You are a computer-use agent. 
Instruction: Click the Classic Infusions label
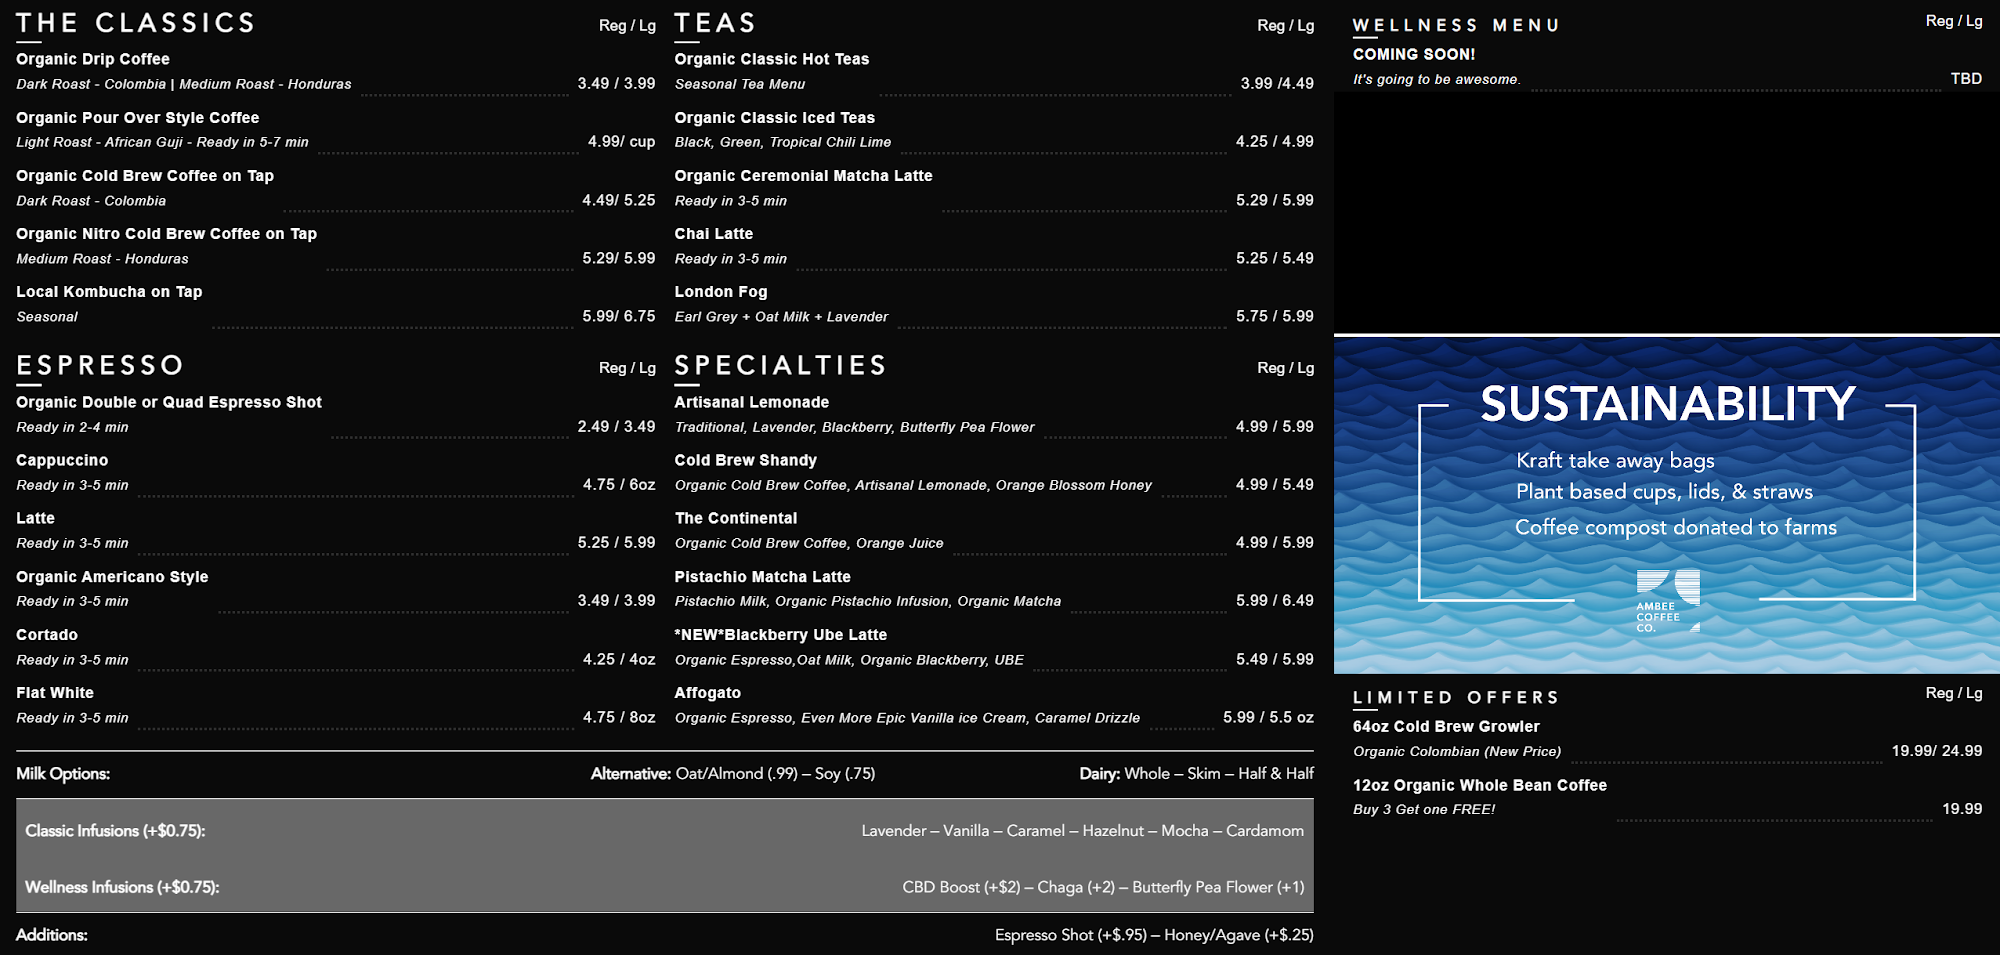[115, 831]
